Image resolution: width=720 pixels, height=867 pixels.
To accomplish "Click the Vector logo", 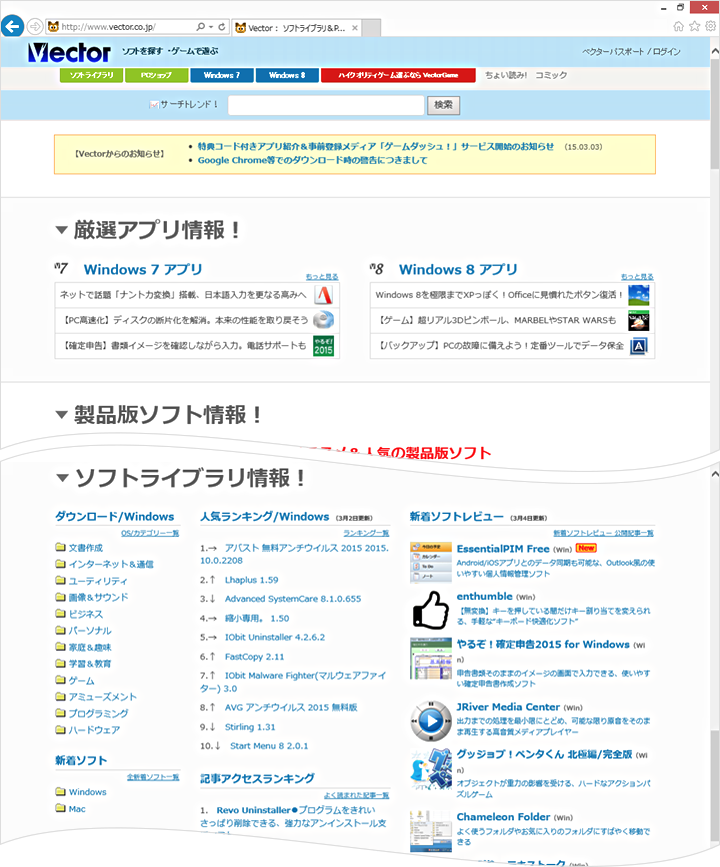I will pos(69,53).
